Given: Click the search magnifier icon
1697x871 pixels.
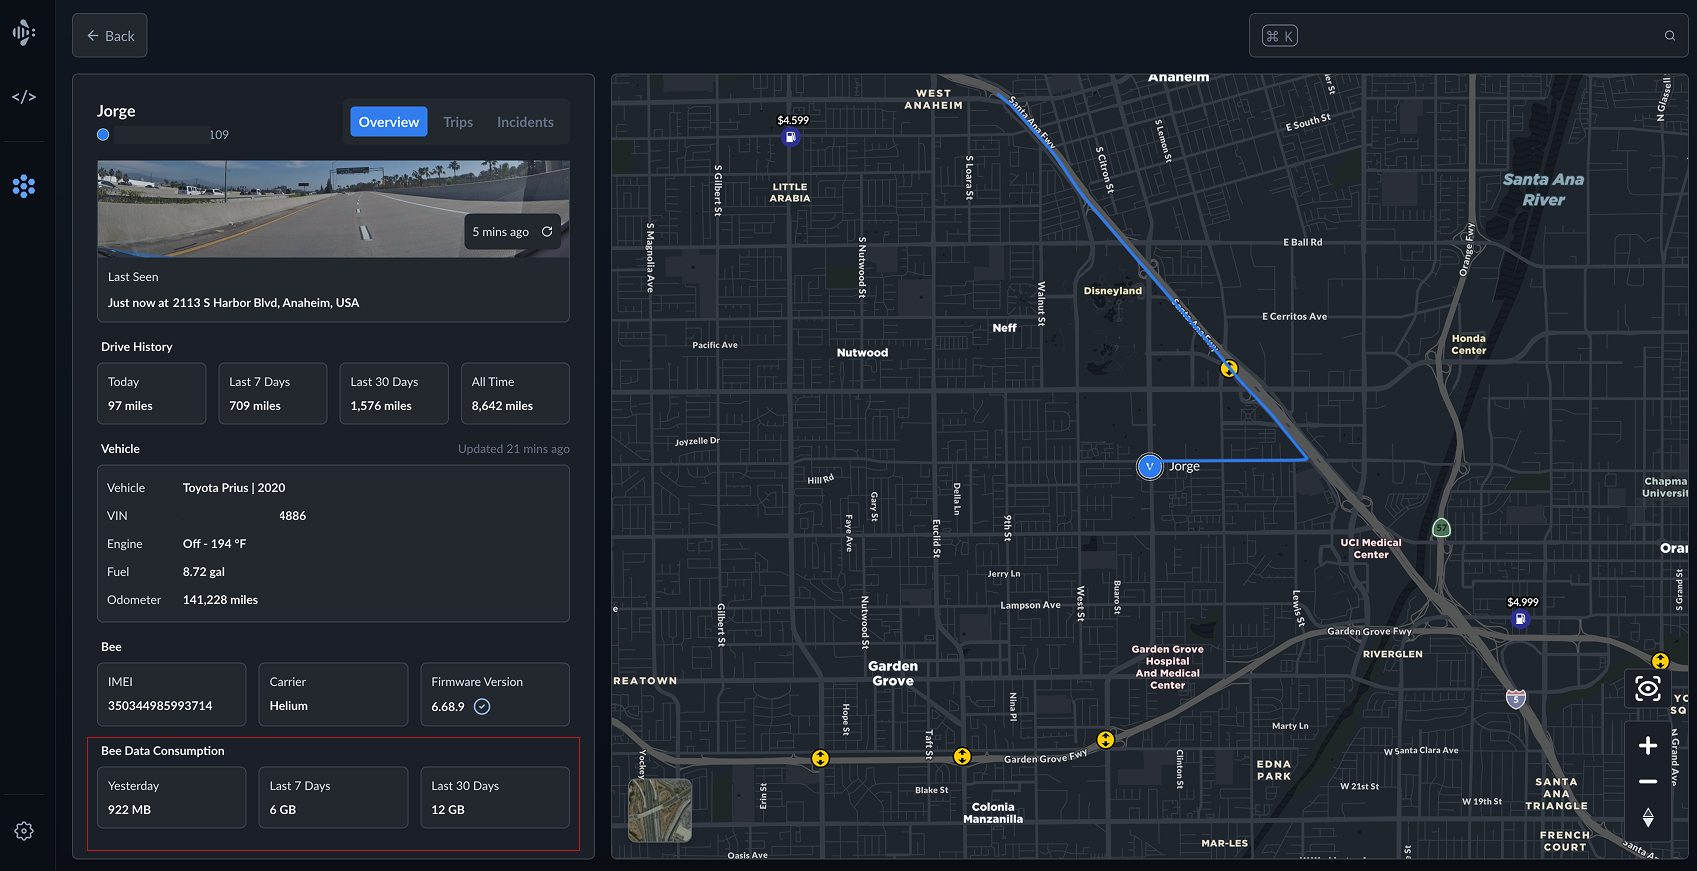Looking at the screenshot, I should click(1669, 36).
